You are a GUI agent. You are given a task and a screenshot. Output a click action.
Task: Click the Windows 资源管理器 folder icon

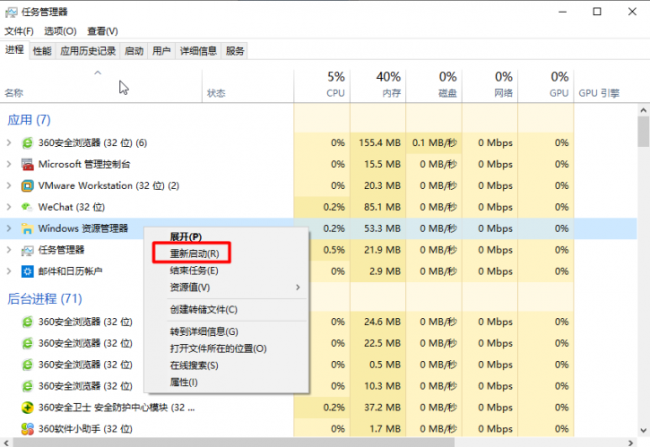click(x=27, y=228)
